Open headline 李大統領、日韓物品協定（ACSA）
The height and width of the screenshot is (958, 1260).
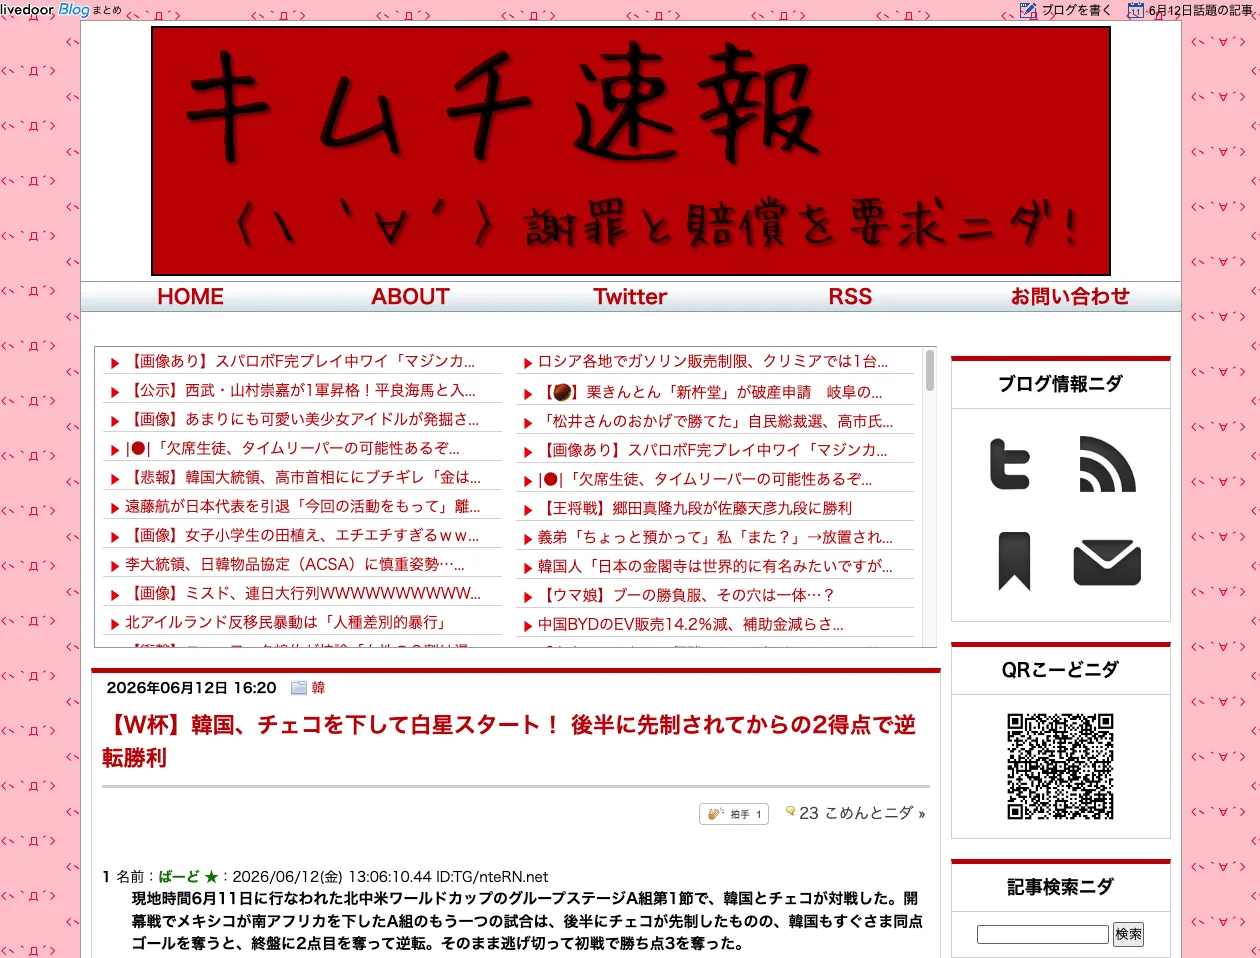(295, 565)
